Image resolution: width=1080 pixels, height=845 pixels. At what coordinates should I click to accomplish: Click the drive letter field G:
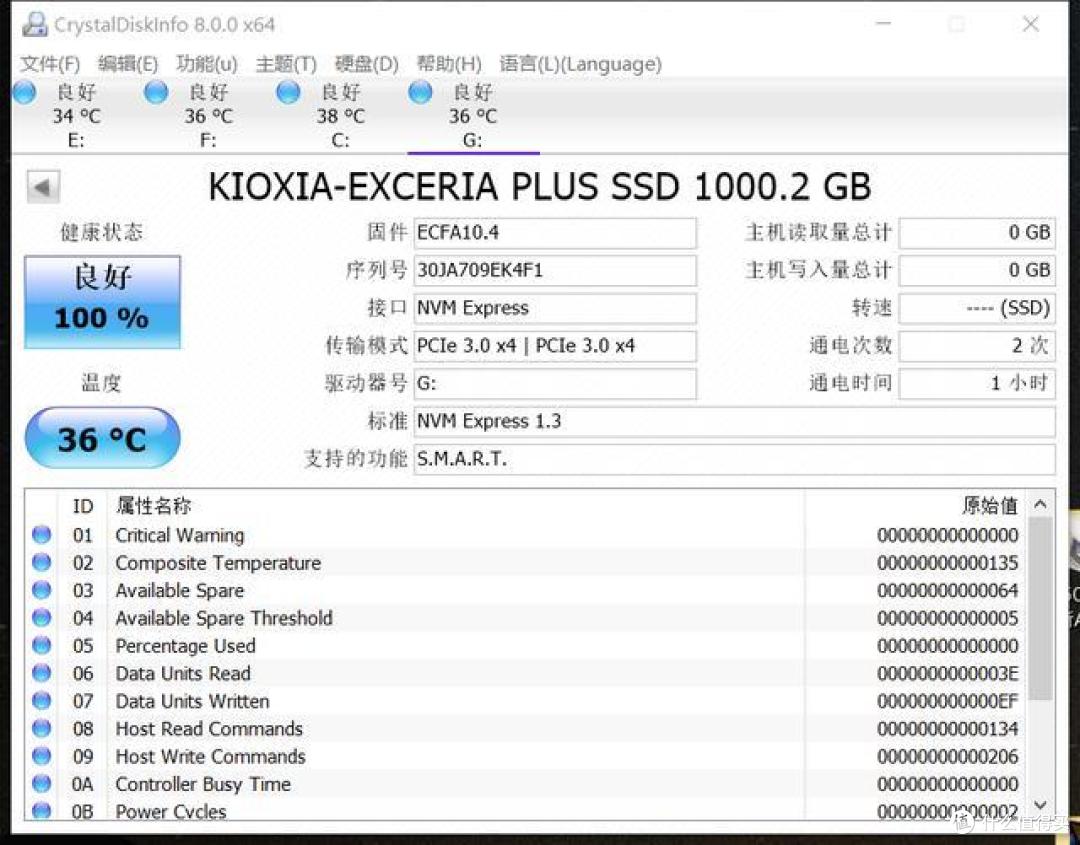(555, 384)
